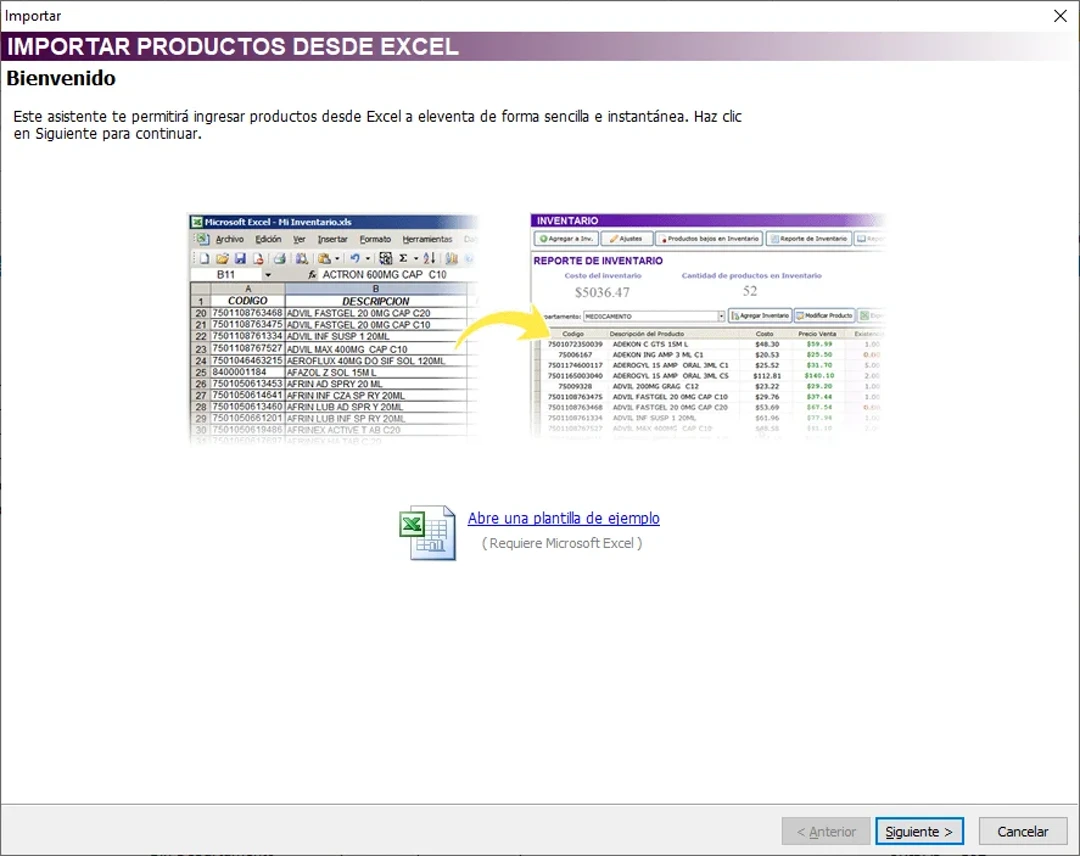Image resolution: width=1080 pixels, height=856 pixels.
Task: Click the Formato menu in Excel illustration
Action: click(375, 240)
